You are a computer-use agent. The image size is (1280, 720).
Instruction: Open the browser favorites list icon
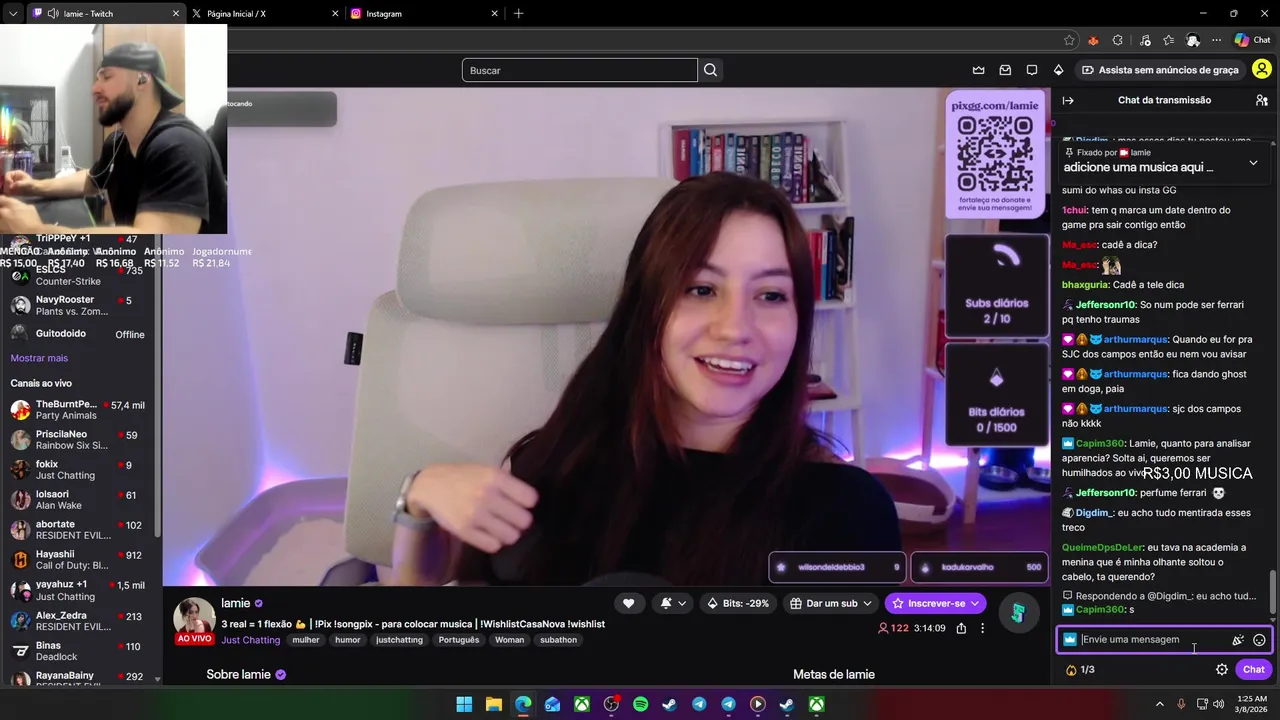[1168, 40]
